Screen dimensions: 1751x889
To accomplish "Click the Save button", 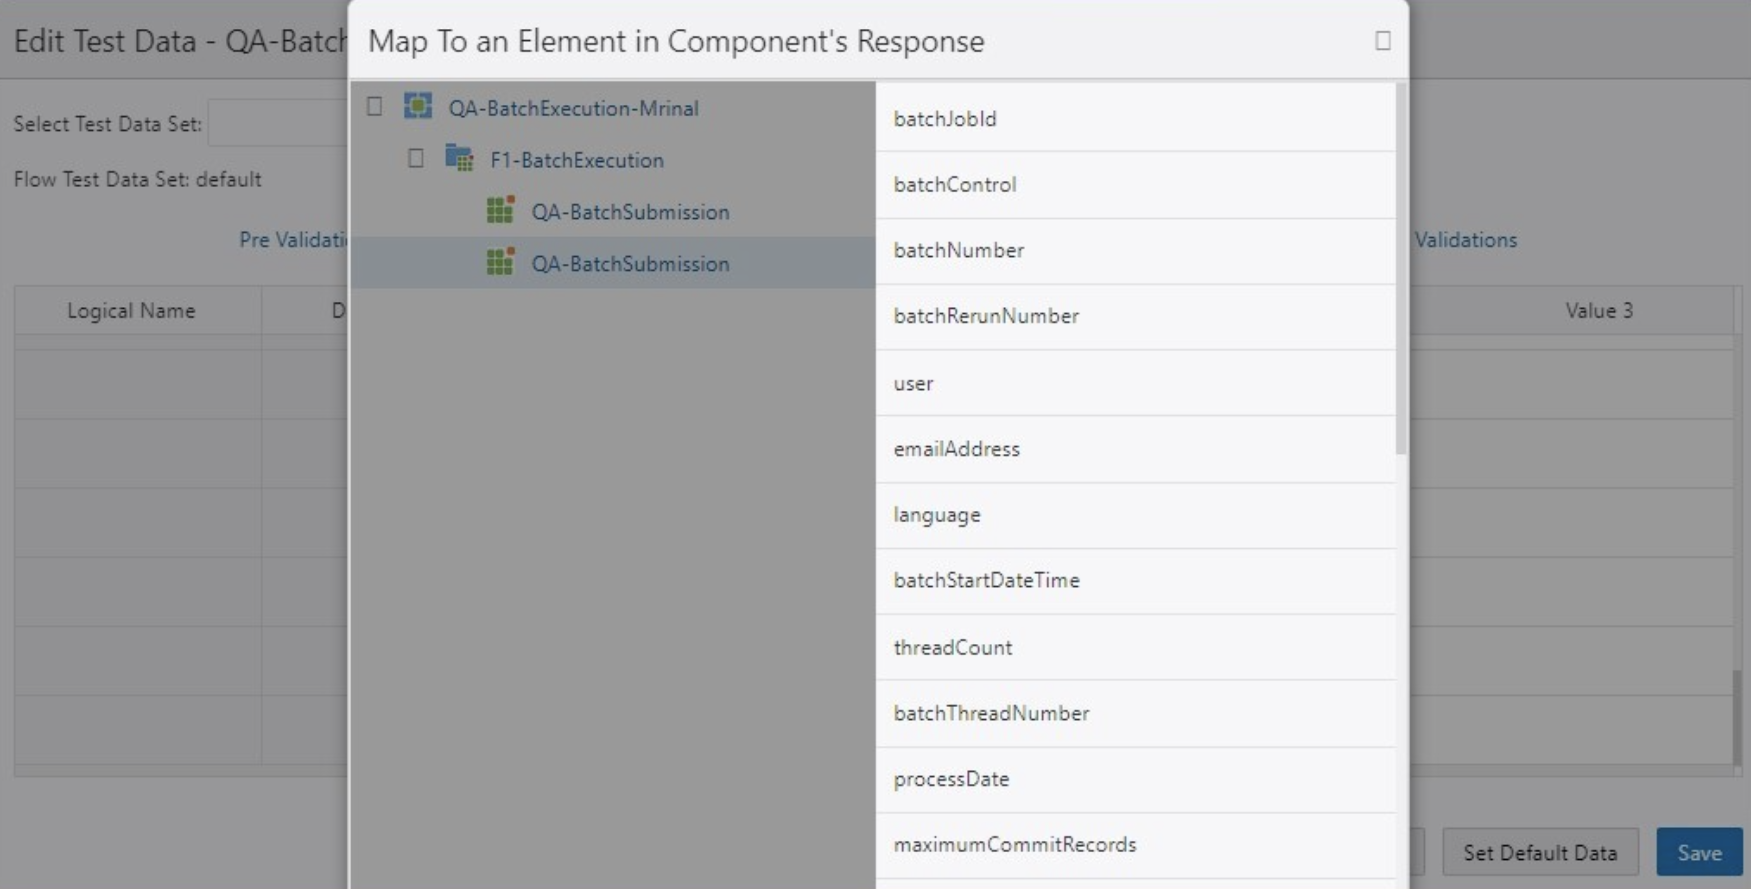I will (1698, 852).
